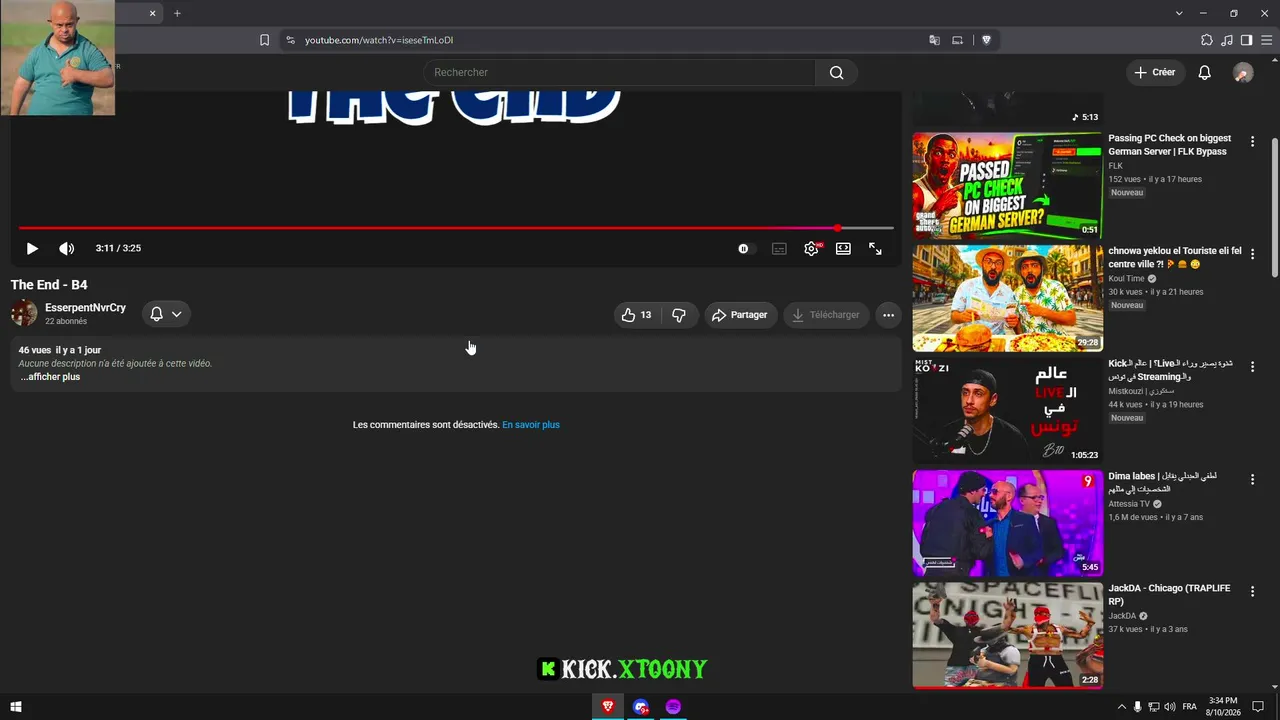Open options for the chnowa yeklou video
The width and height of the screenshot is (1280, 720).
click(x=1252, y=255)
